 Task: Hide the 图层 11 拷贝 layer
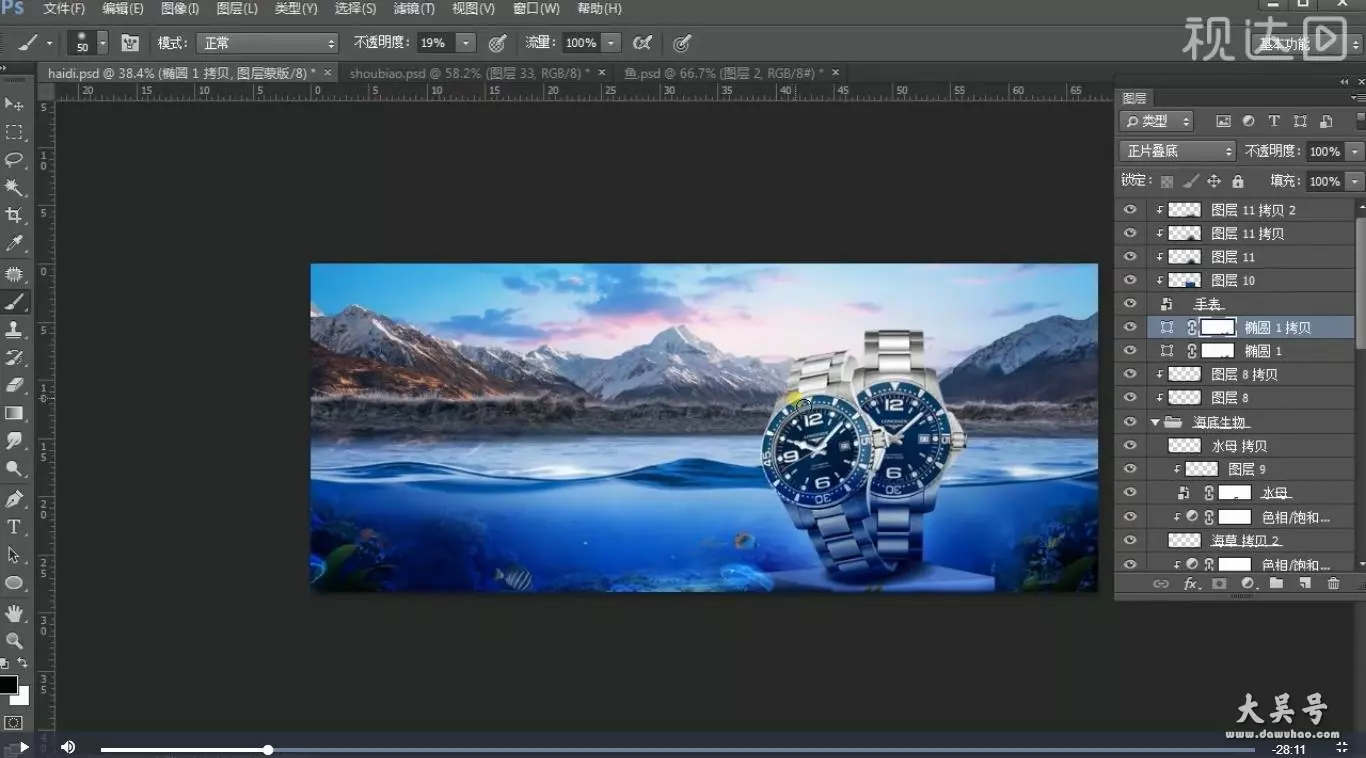click(1131, 233)
